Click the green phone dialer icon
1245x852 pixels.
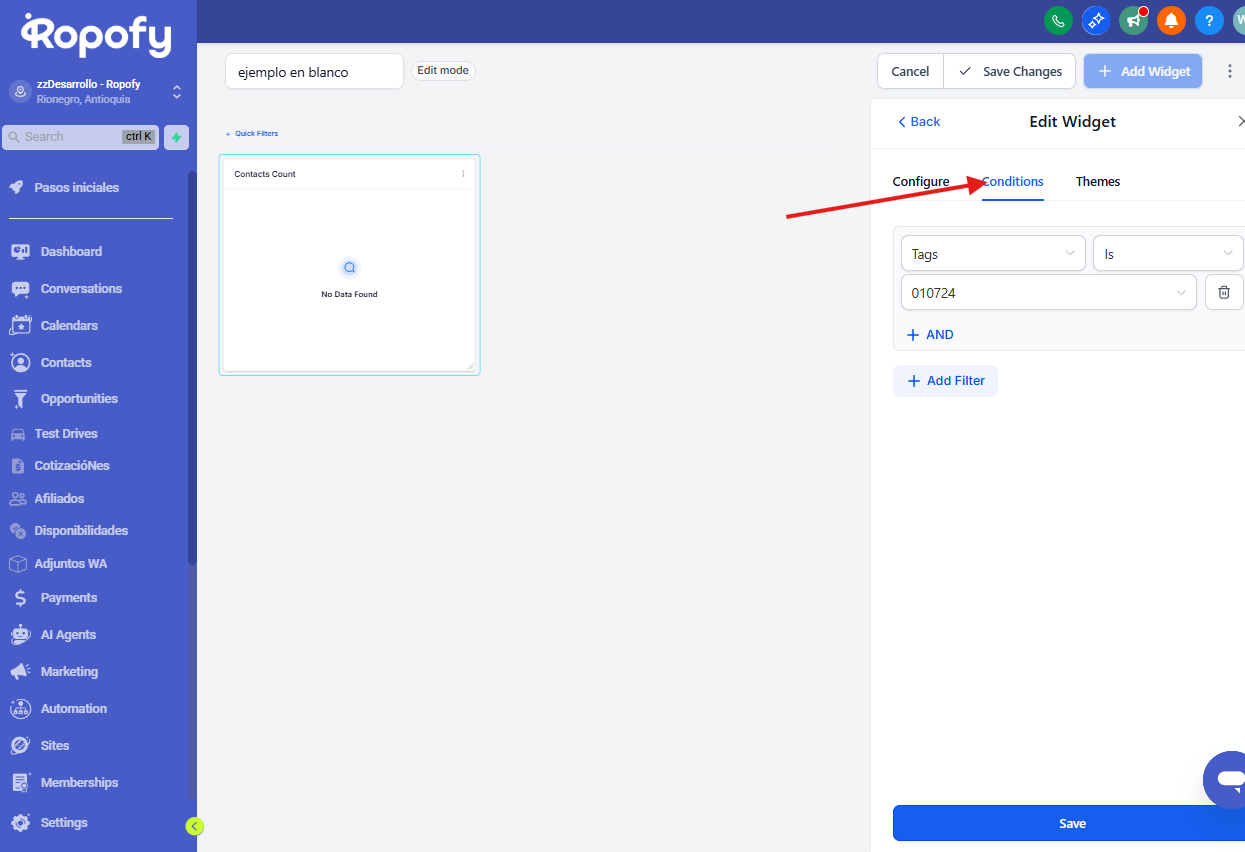[x=1058, y=20]
